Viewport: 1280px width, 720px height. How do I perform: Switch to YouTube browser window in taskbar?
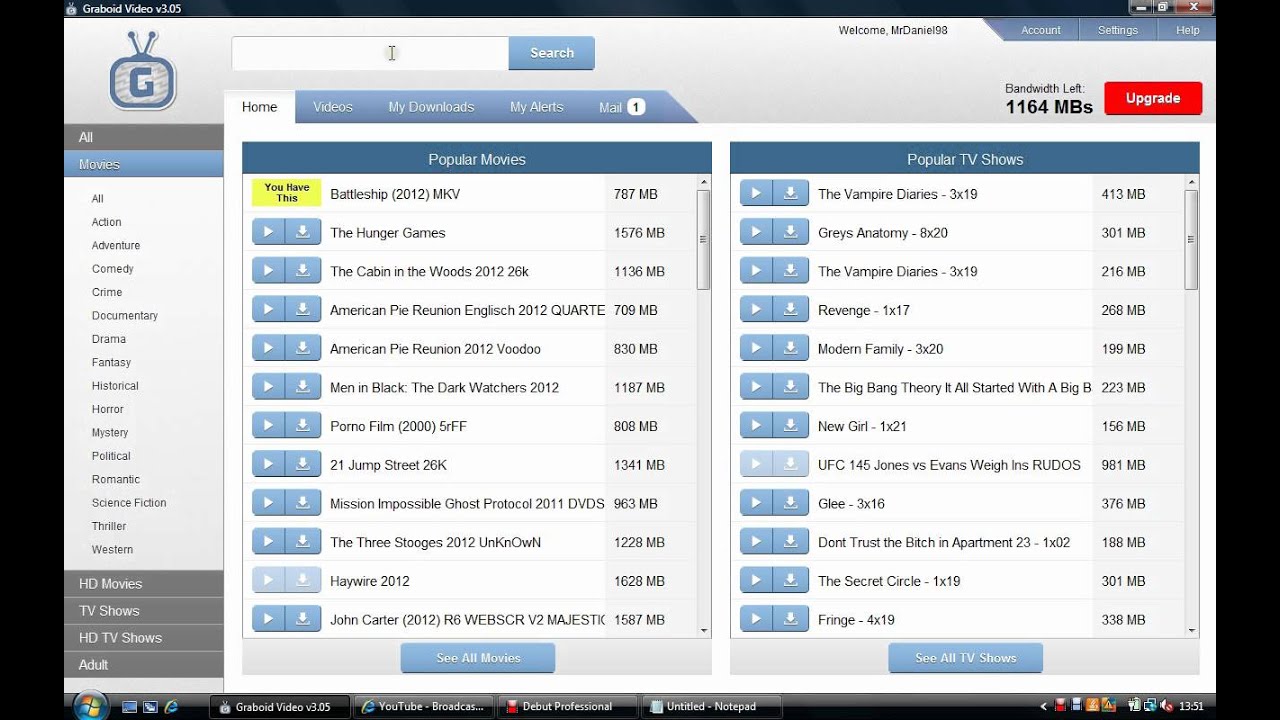422,707
